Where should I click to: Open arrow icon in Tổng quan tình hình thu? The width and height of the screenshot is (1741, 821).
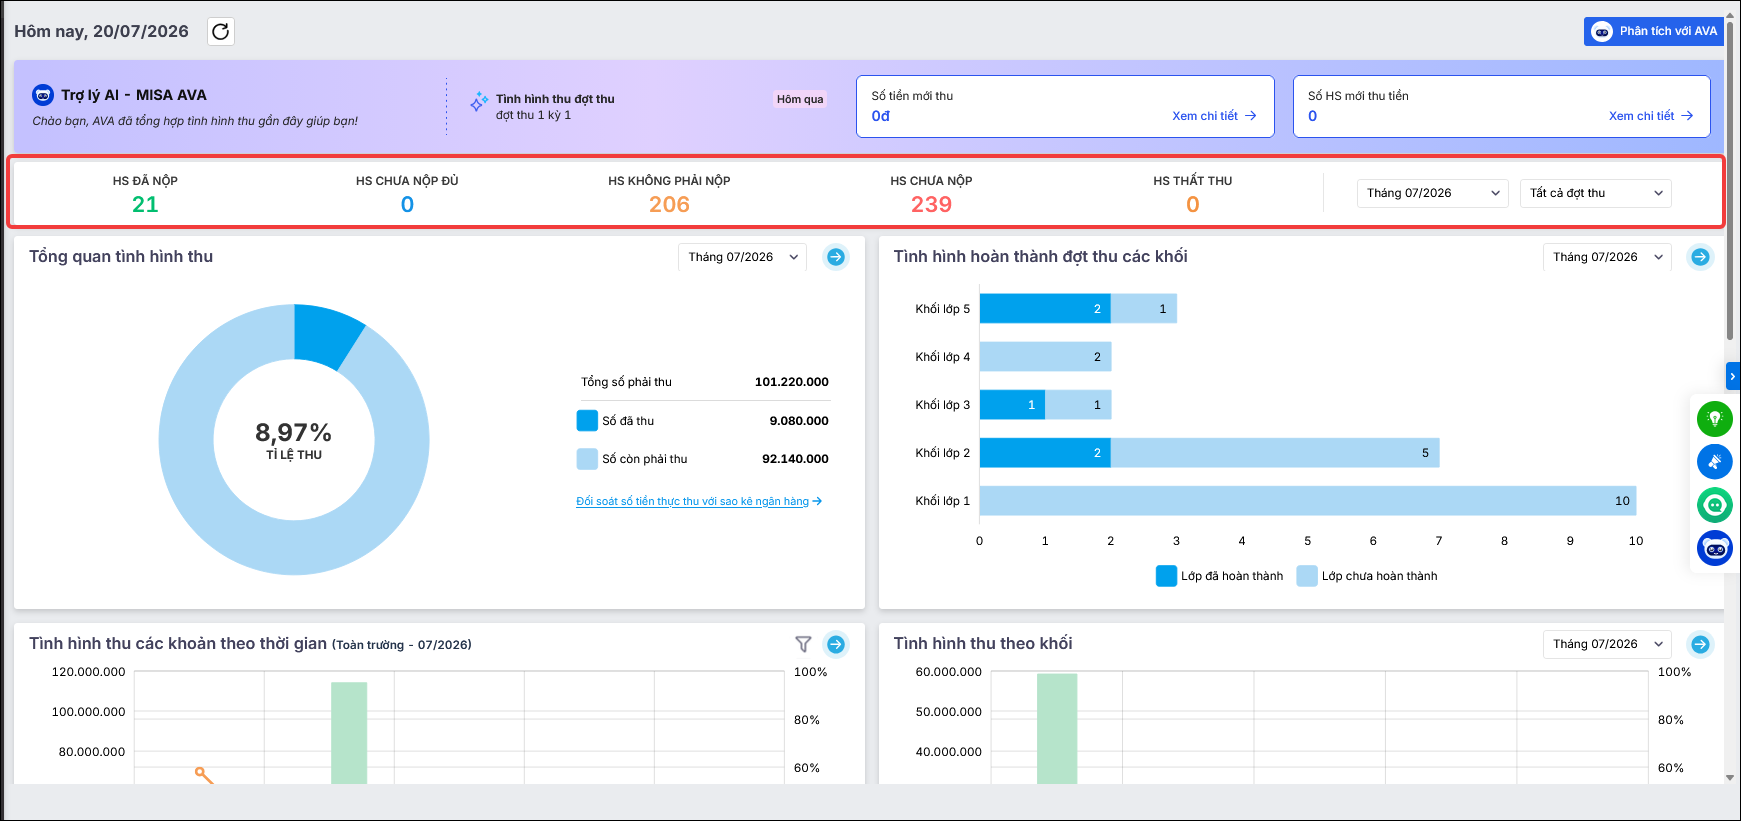(836, 257)
